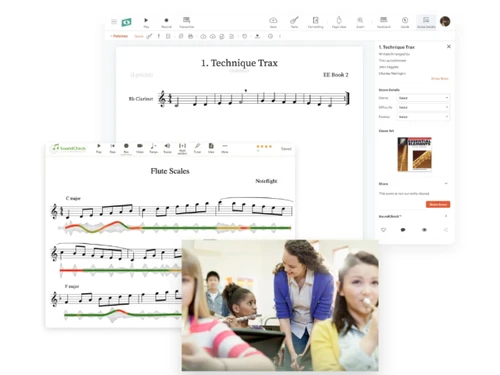Screen dimensions: 500x375
Task: Click the SoundCheck logo
Action: pyautogui.click(x=69, y=148)
